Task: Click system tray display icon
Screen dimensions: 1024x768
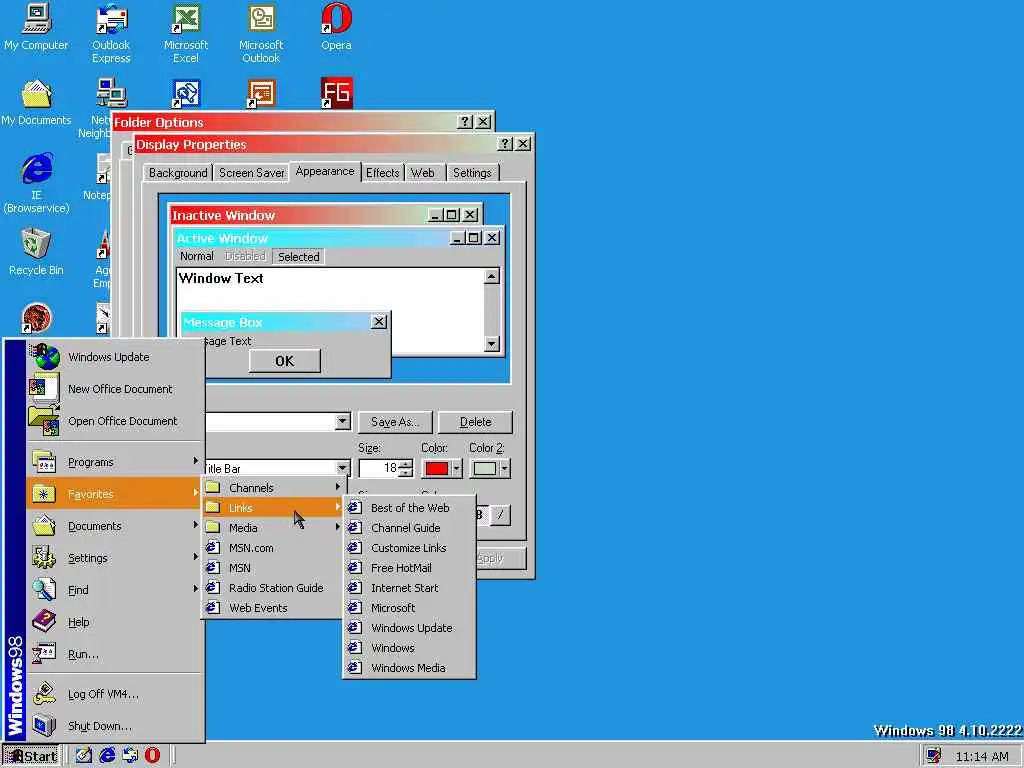Action: click(x=933, y=756)
